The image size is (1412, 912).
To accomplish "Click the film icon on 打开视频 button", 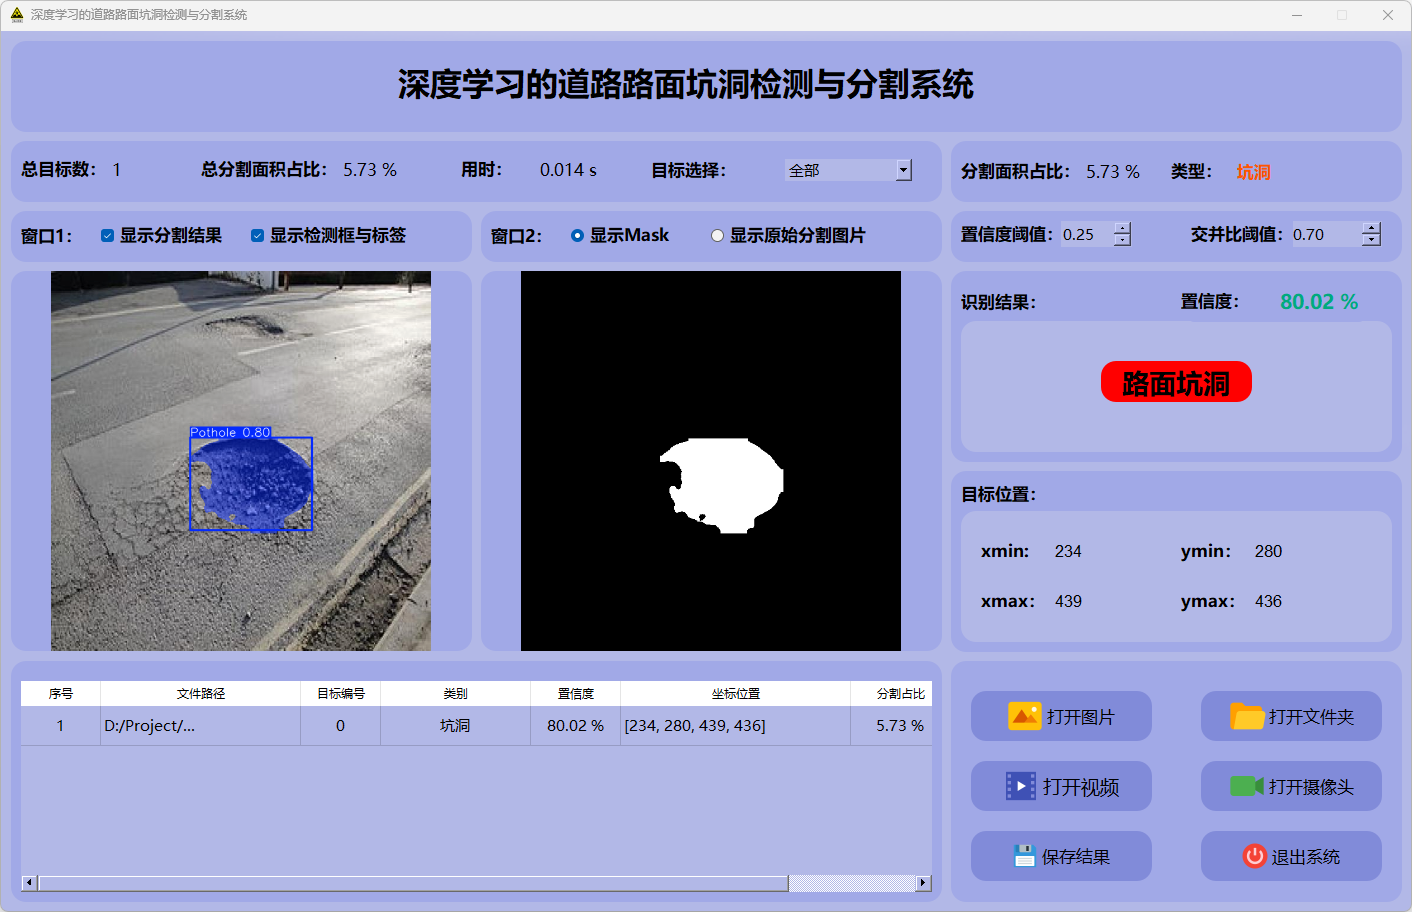I will click(1020, 786).
